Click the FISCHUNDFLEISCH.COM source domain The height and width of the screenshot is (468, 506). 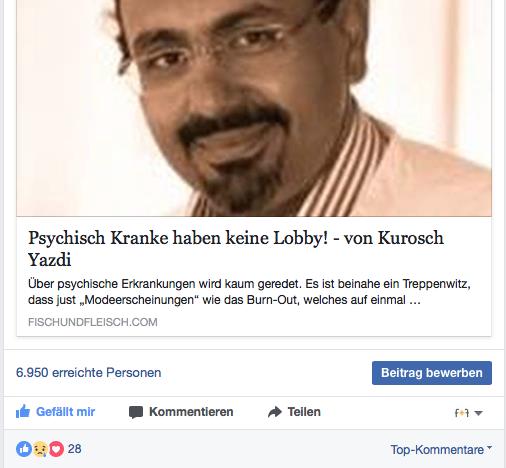[x=93, y=322]
